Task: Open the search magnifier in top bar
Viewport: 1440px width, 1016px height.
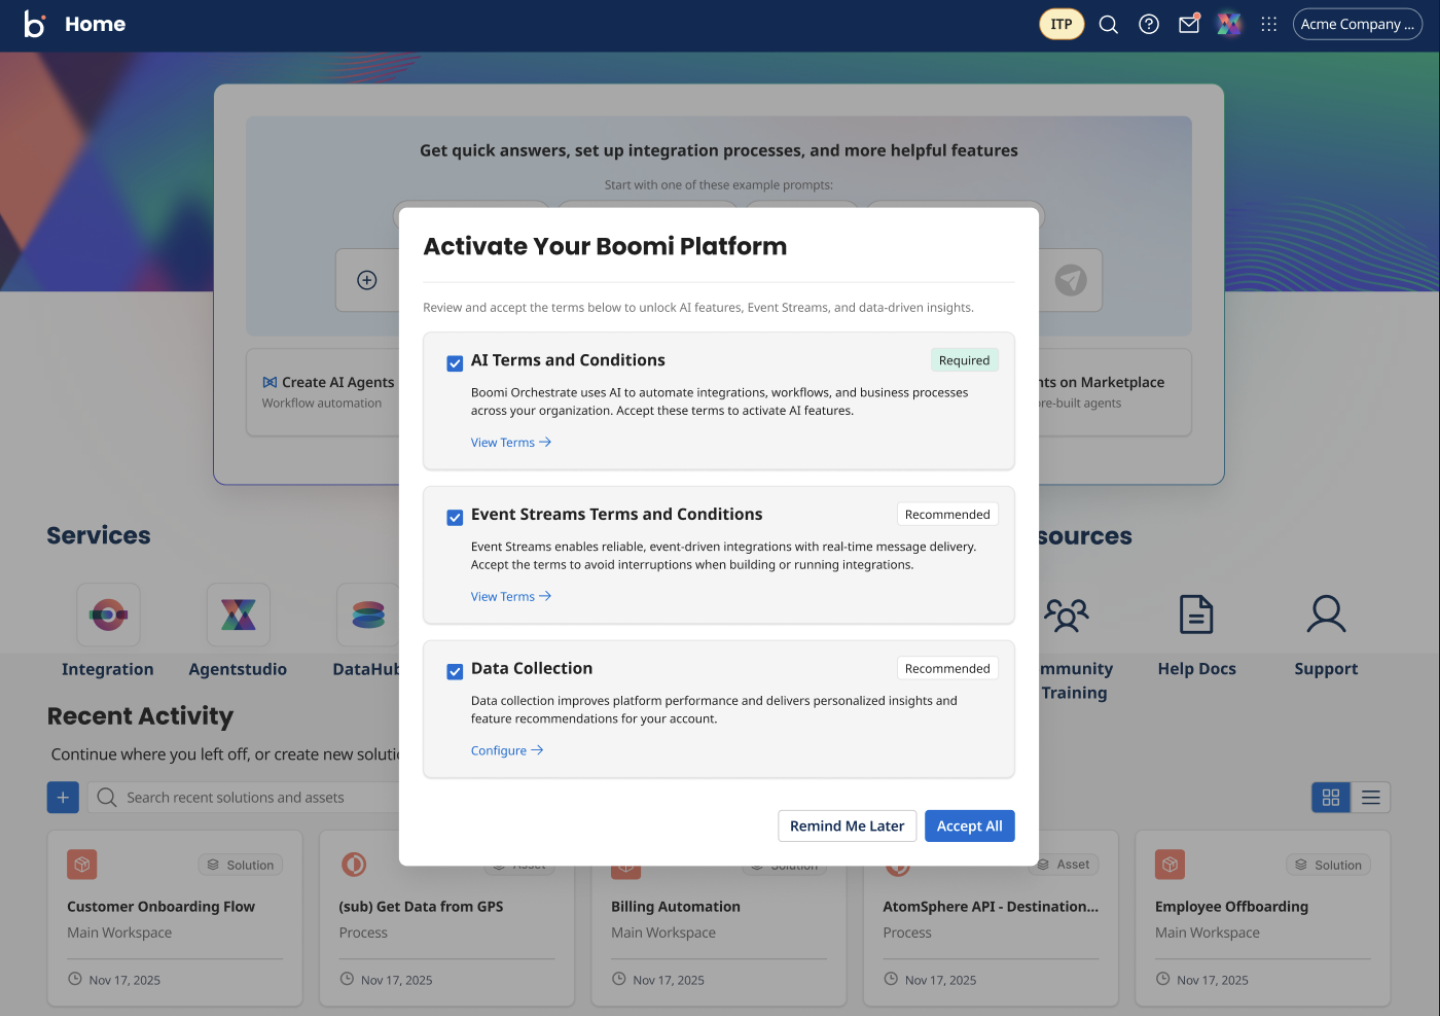Action: (1108, 24)
